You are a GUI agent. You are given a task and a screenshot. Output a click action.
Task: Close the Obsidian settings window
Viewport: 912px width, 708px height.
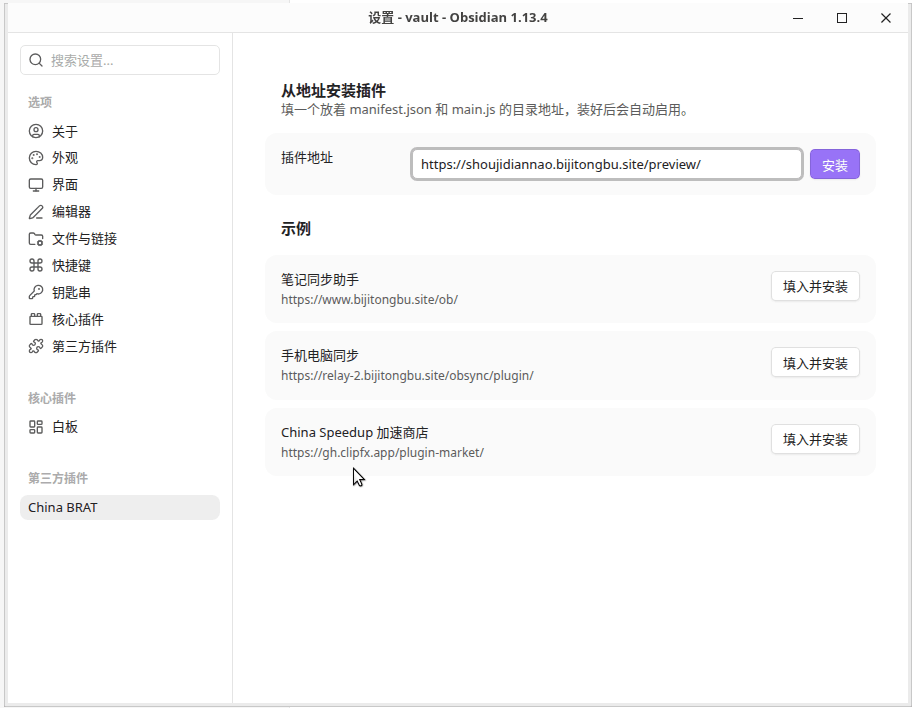(x=886, y=18)
